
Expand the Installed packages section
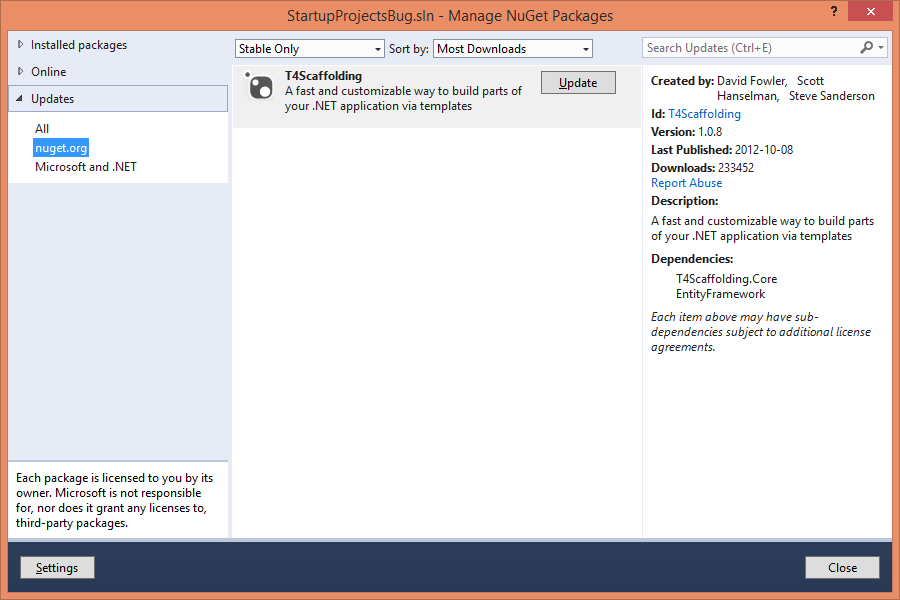21,44
